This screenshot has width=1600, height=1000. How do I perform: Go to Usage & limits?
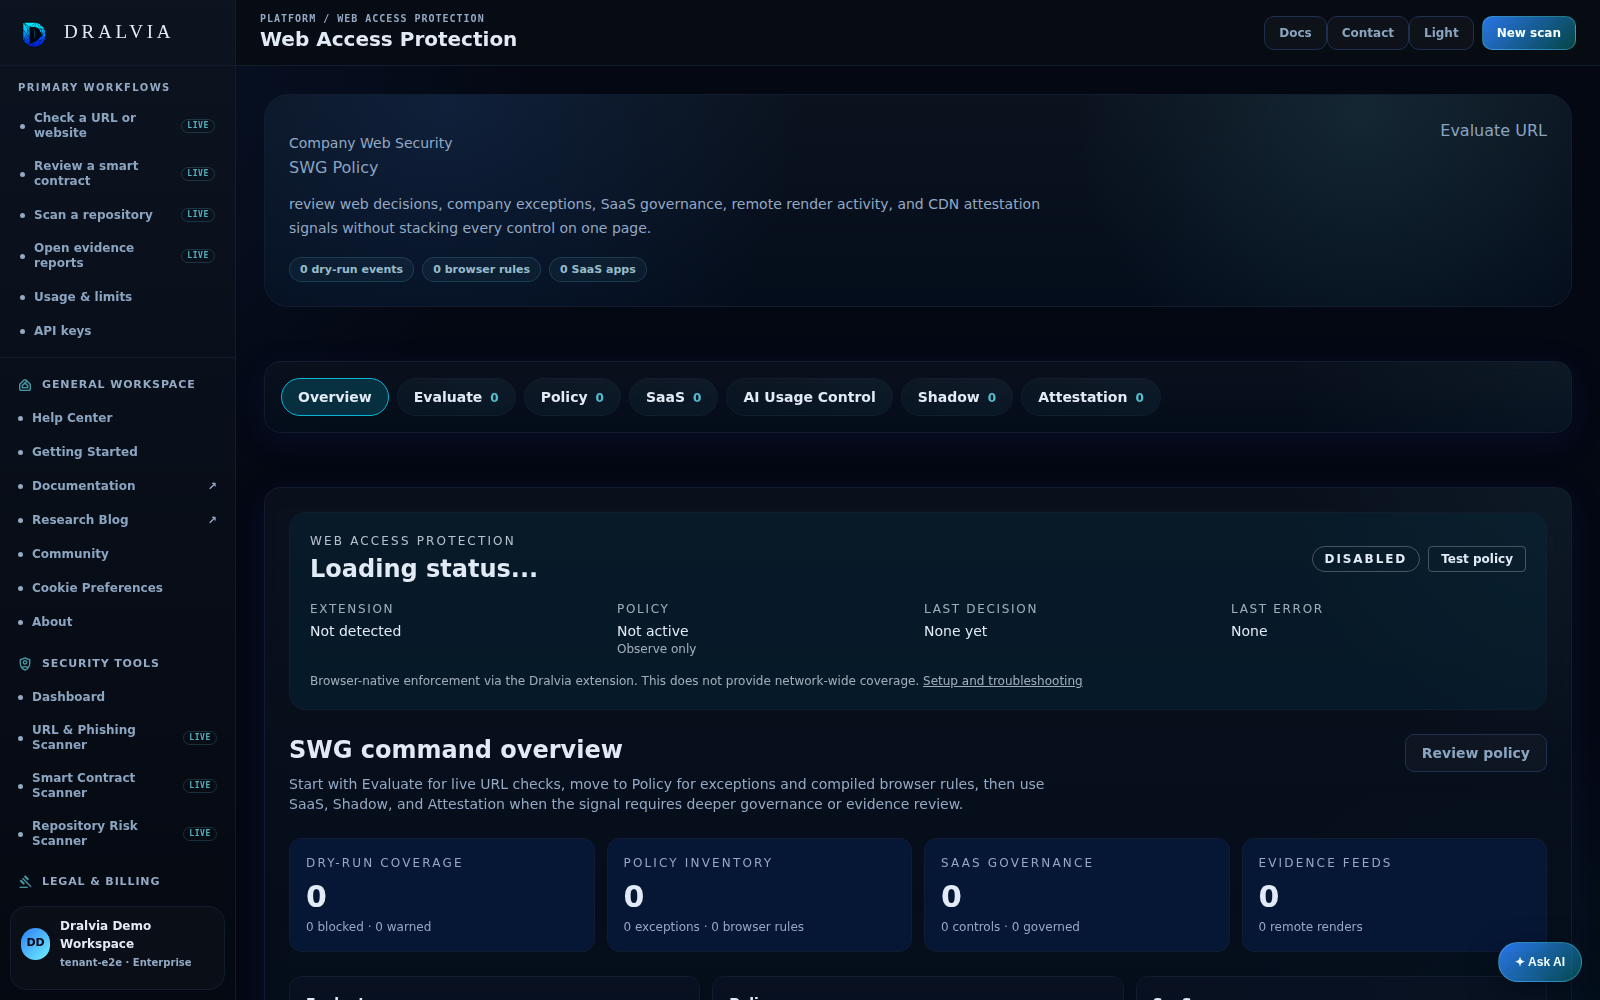pyautogui.click(x=117, y=297)
